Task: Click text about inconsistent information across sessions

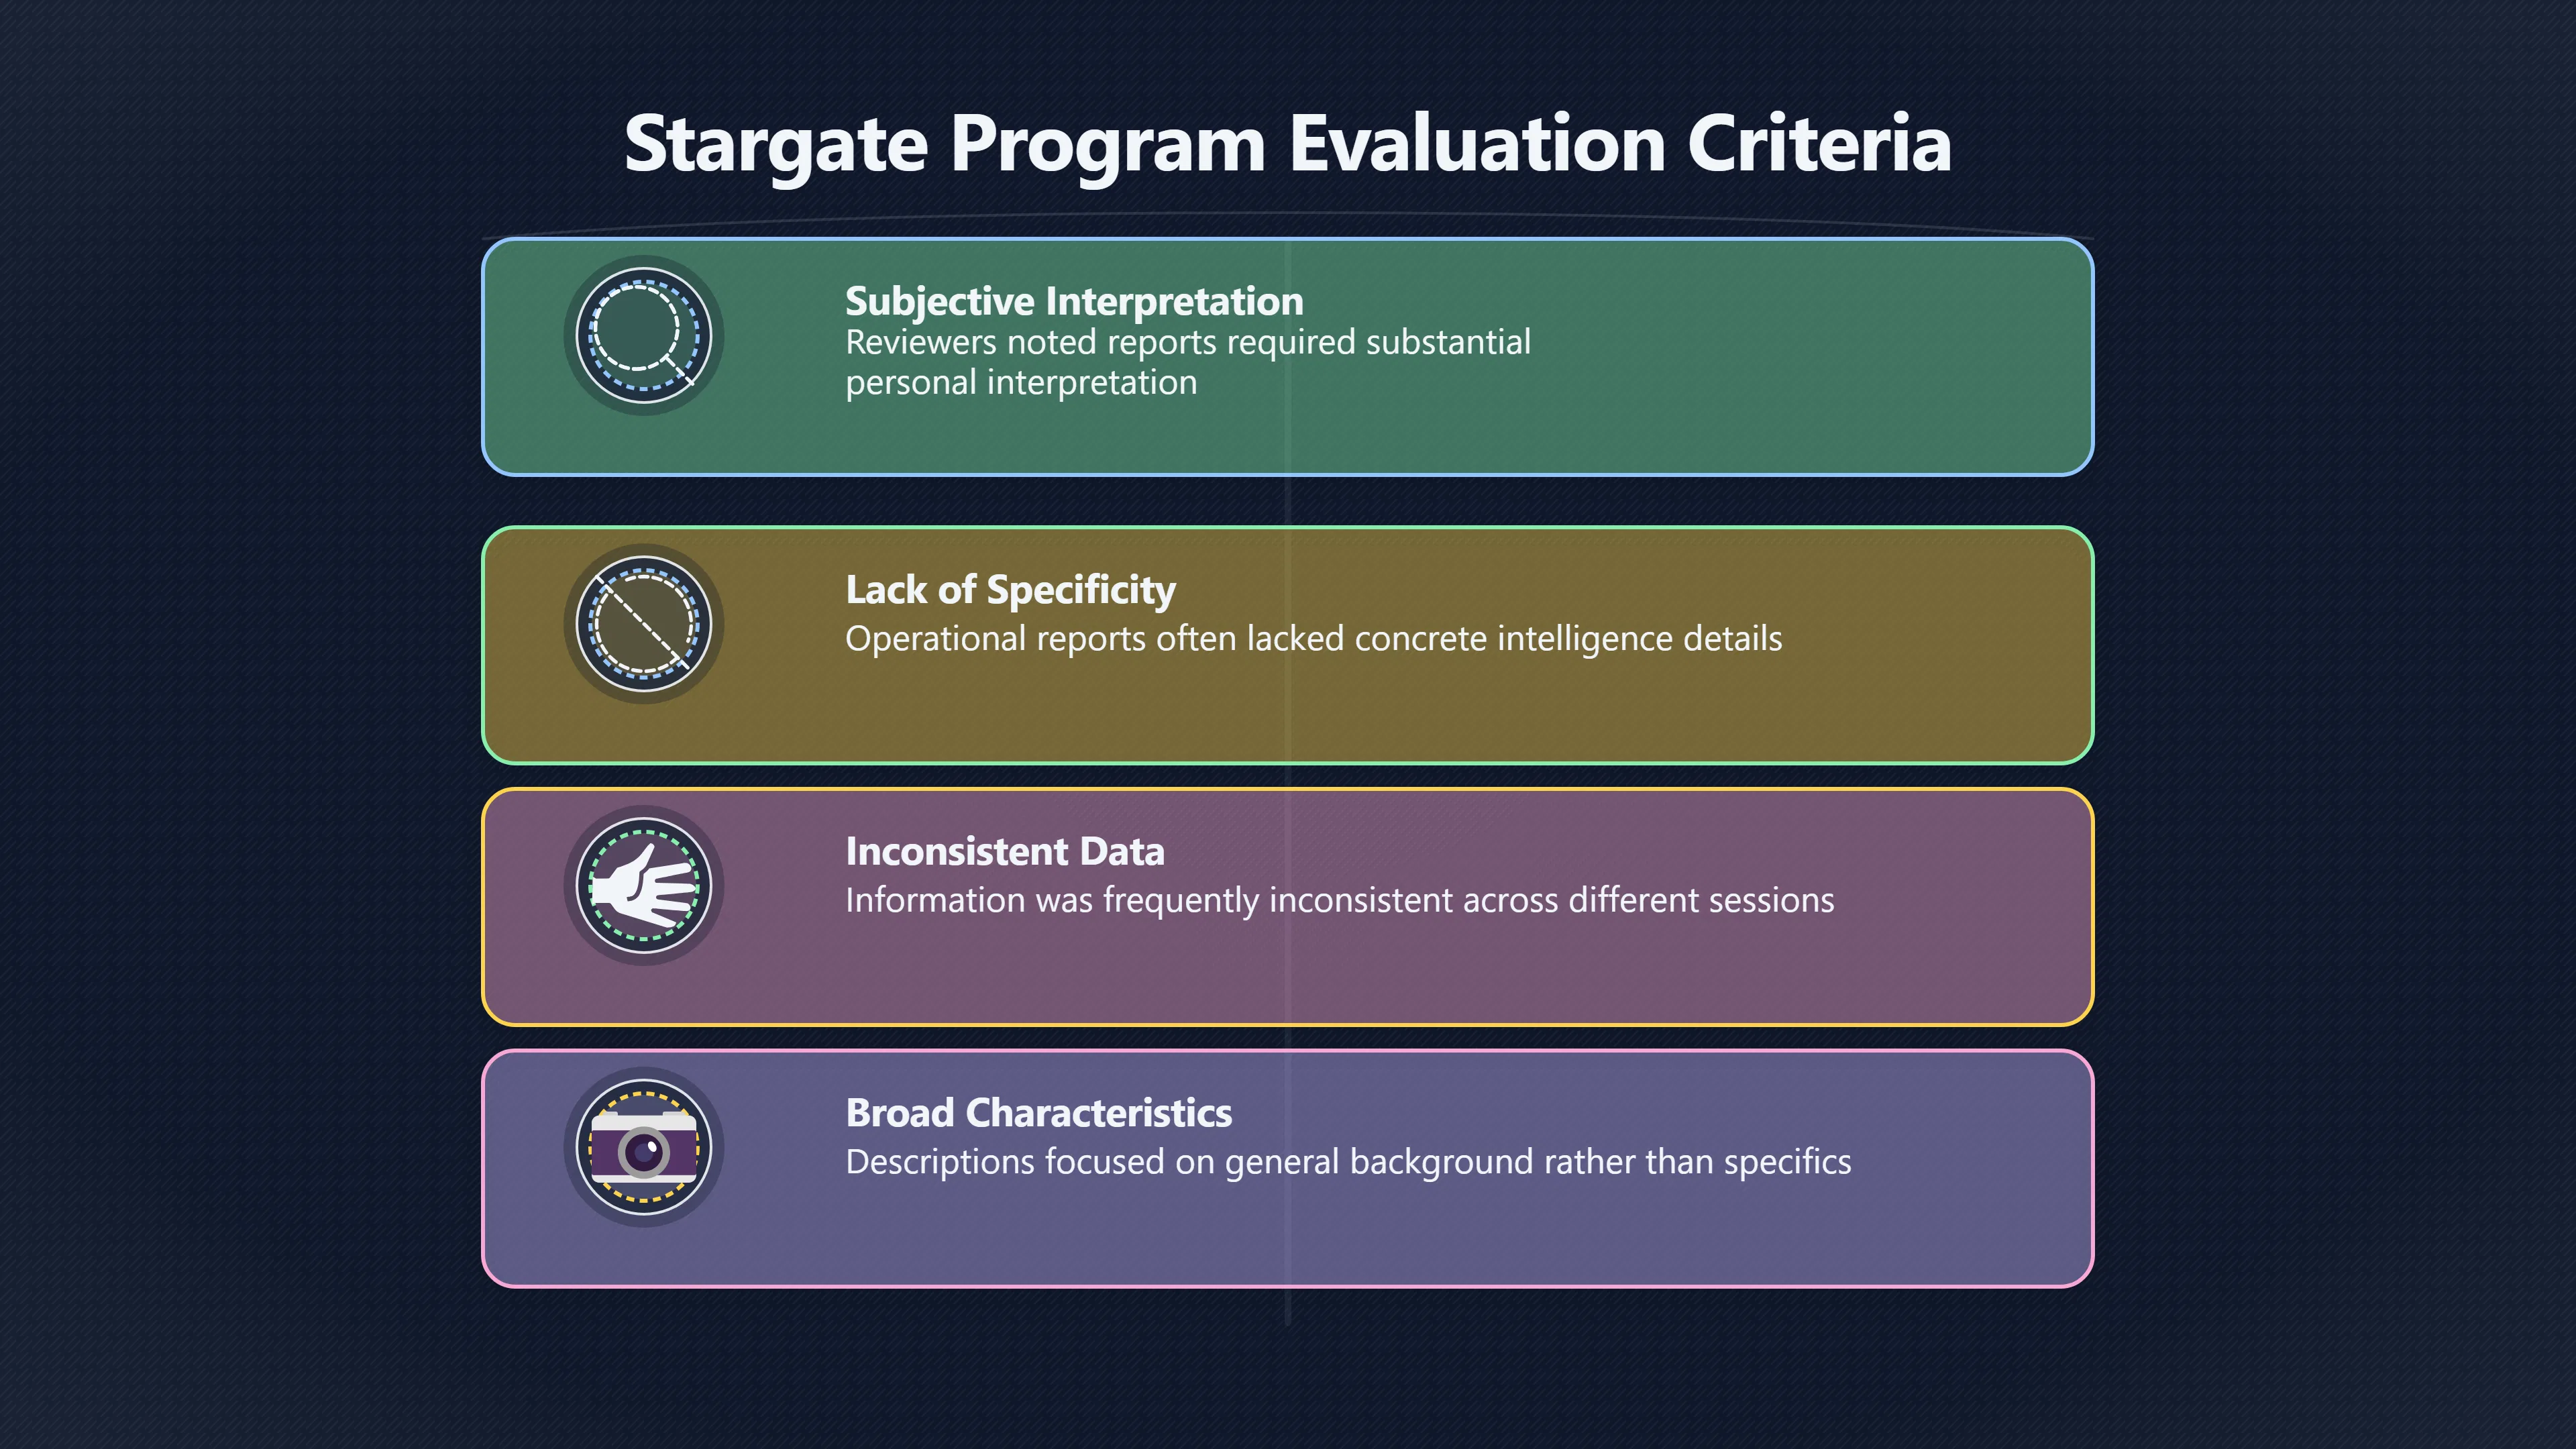Action: [x=1340, y=901]
